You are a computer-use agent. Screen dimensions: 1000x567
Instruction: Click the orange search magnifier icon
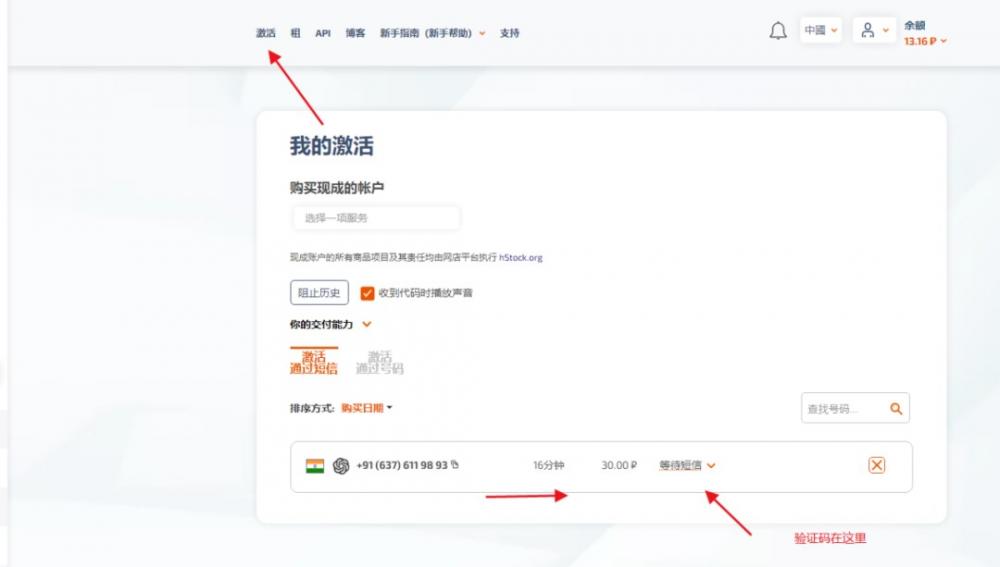tap(896, 409)
